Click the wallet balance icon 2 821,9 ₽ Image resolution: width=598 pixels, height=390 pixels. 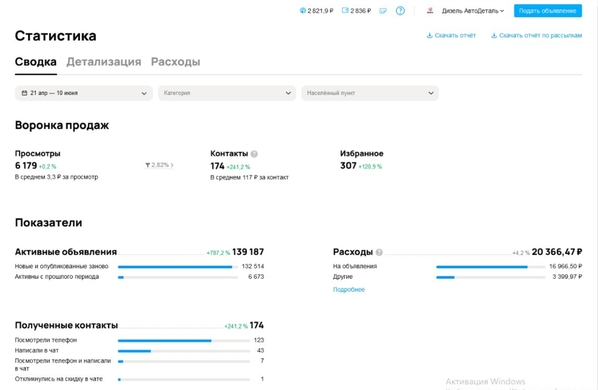point(302,11)
